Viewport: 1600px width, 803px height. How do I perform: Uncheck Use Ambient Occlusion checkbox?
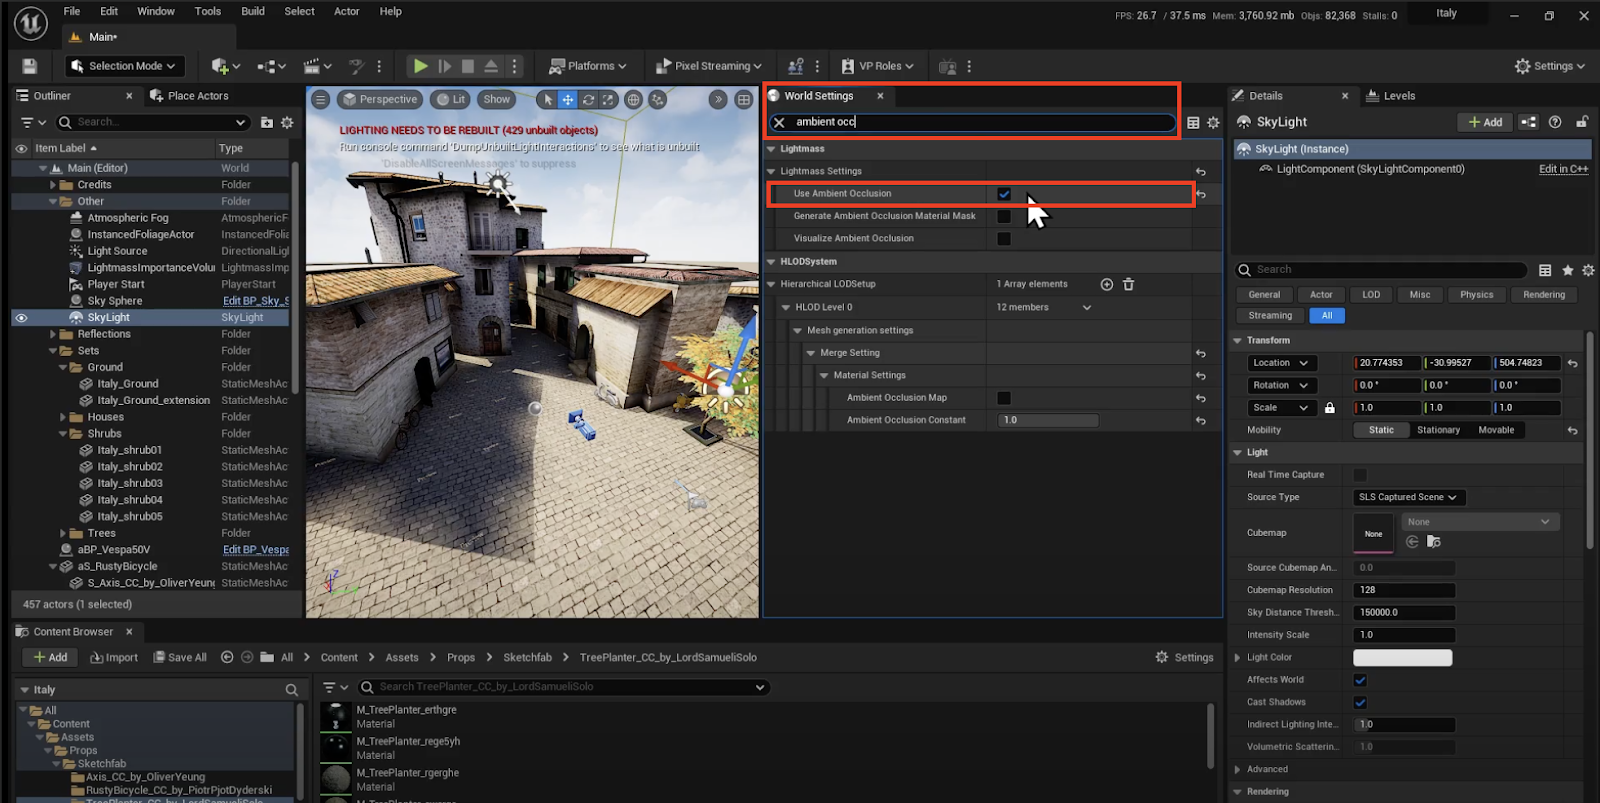pos(1004,194)
